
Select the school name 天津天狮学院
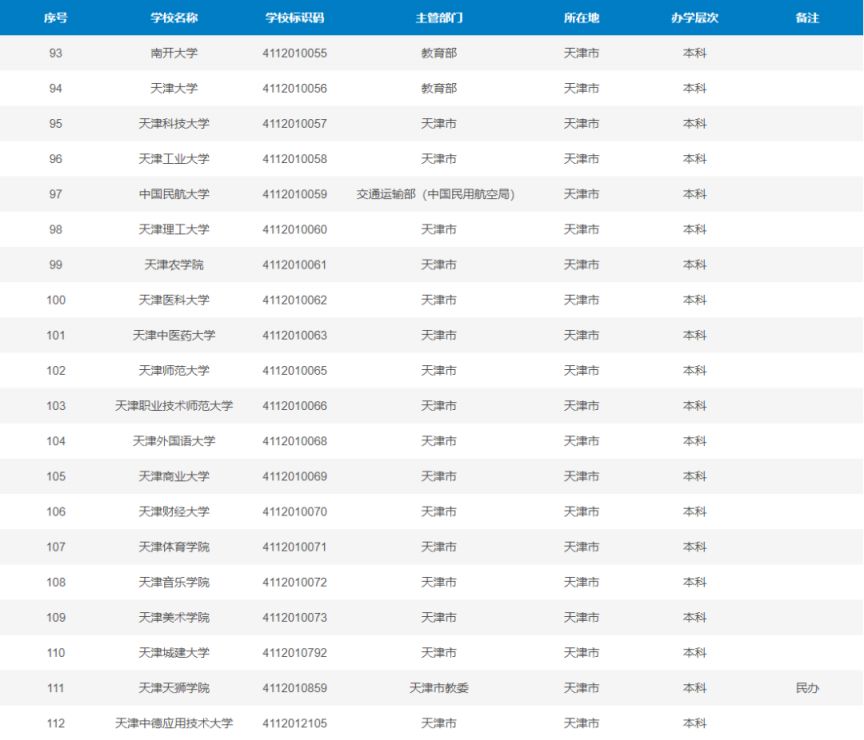pos(174,688)
